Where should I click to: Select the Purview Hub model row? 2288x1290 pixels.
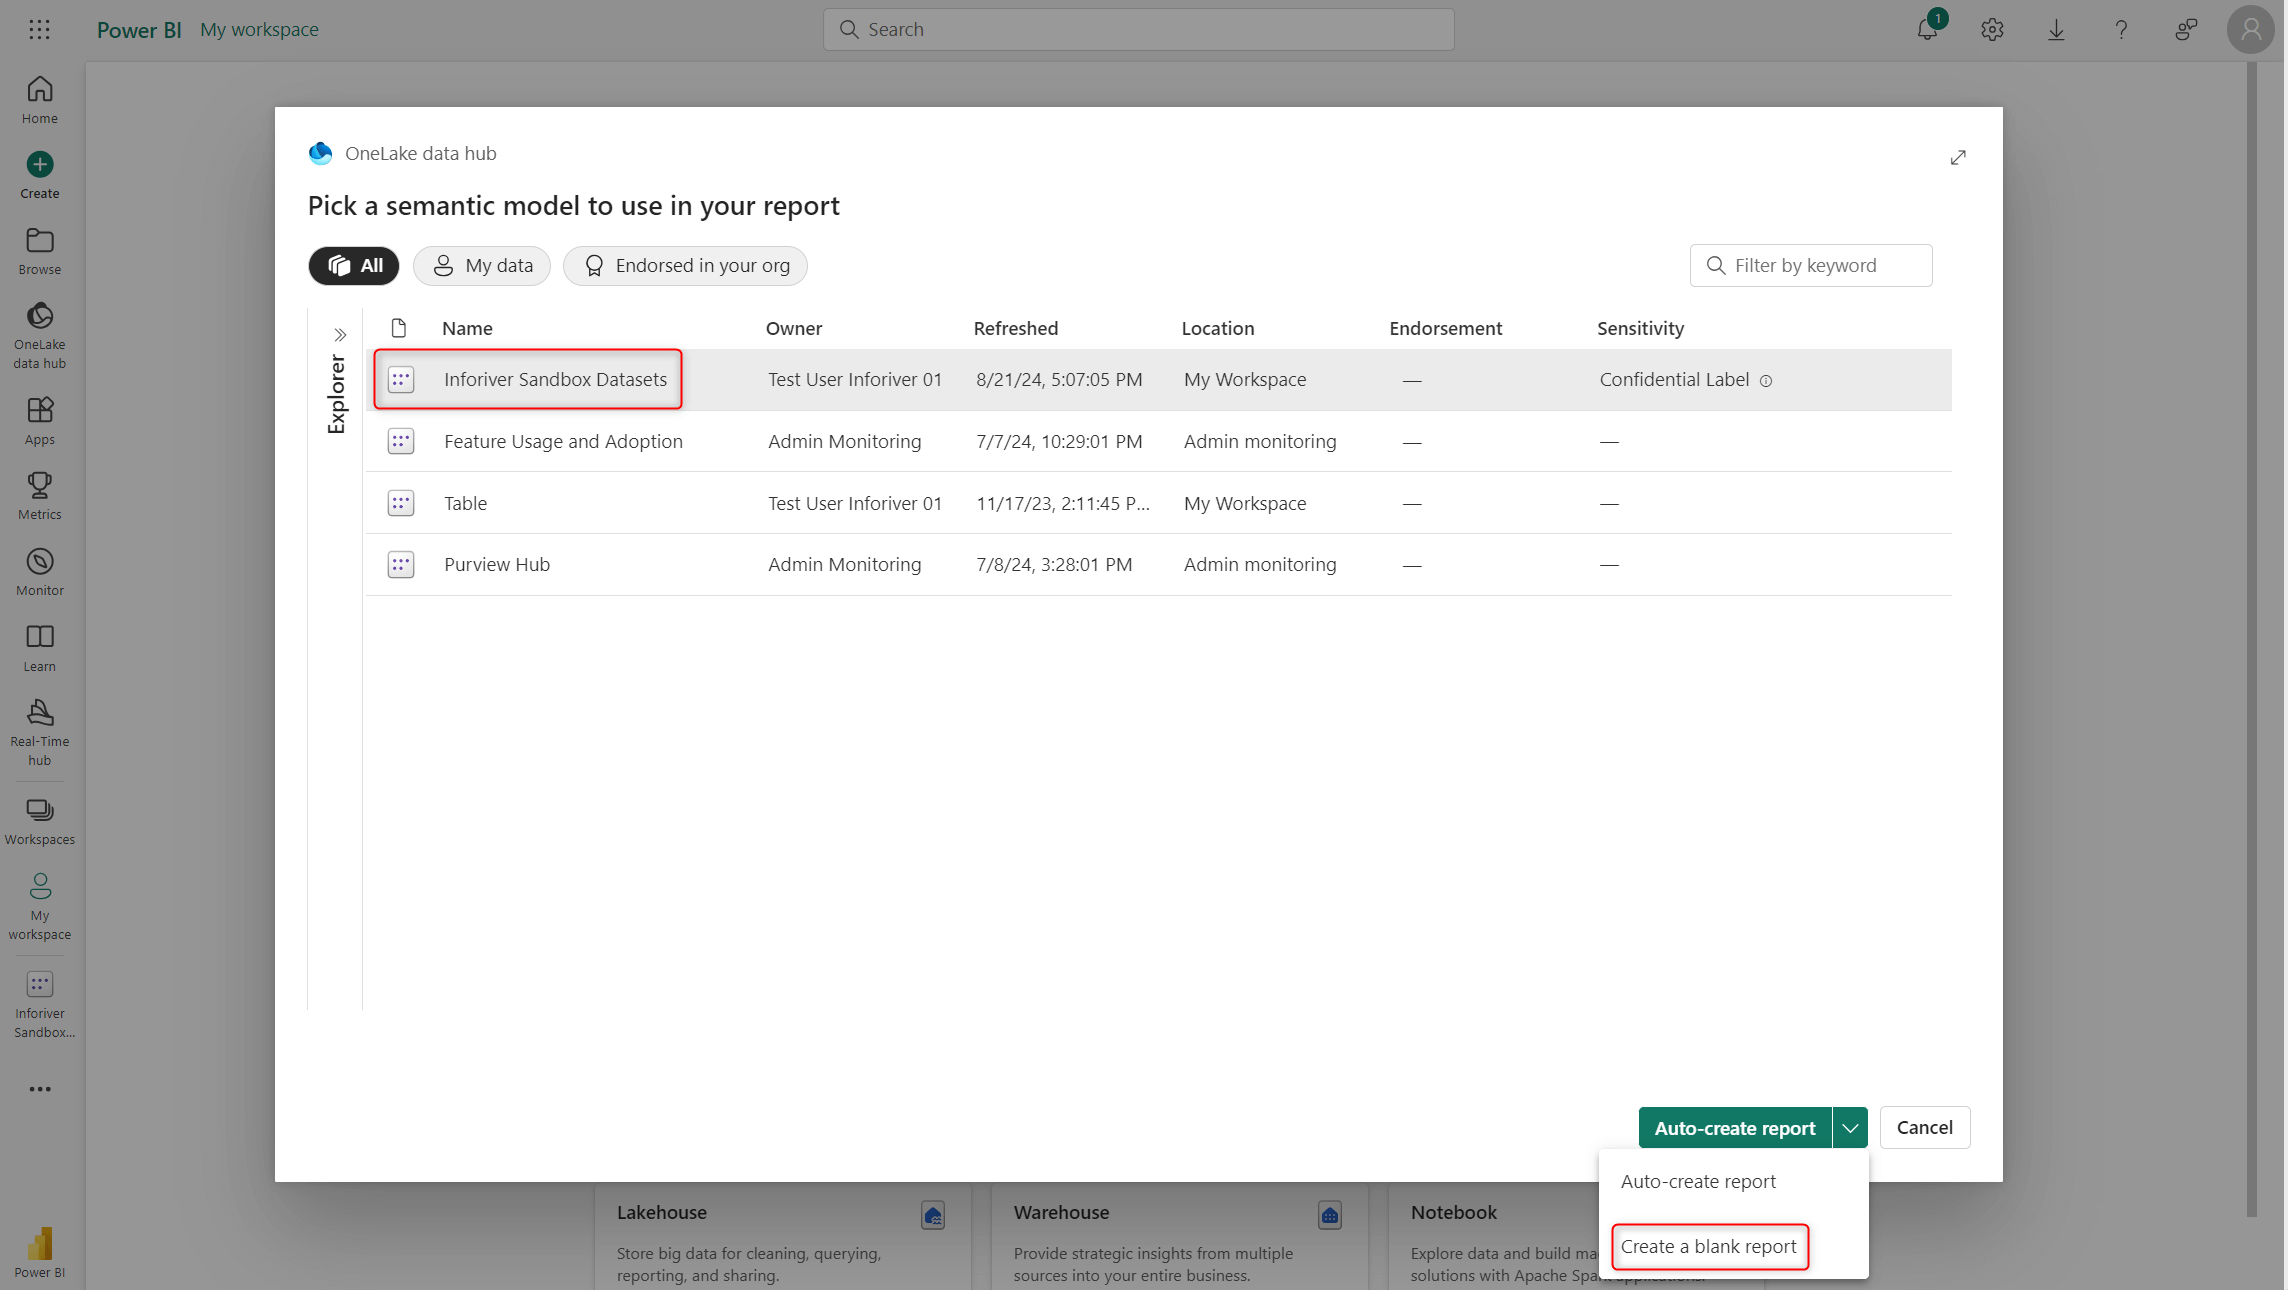[1158, 564]
